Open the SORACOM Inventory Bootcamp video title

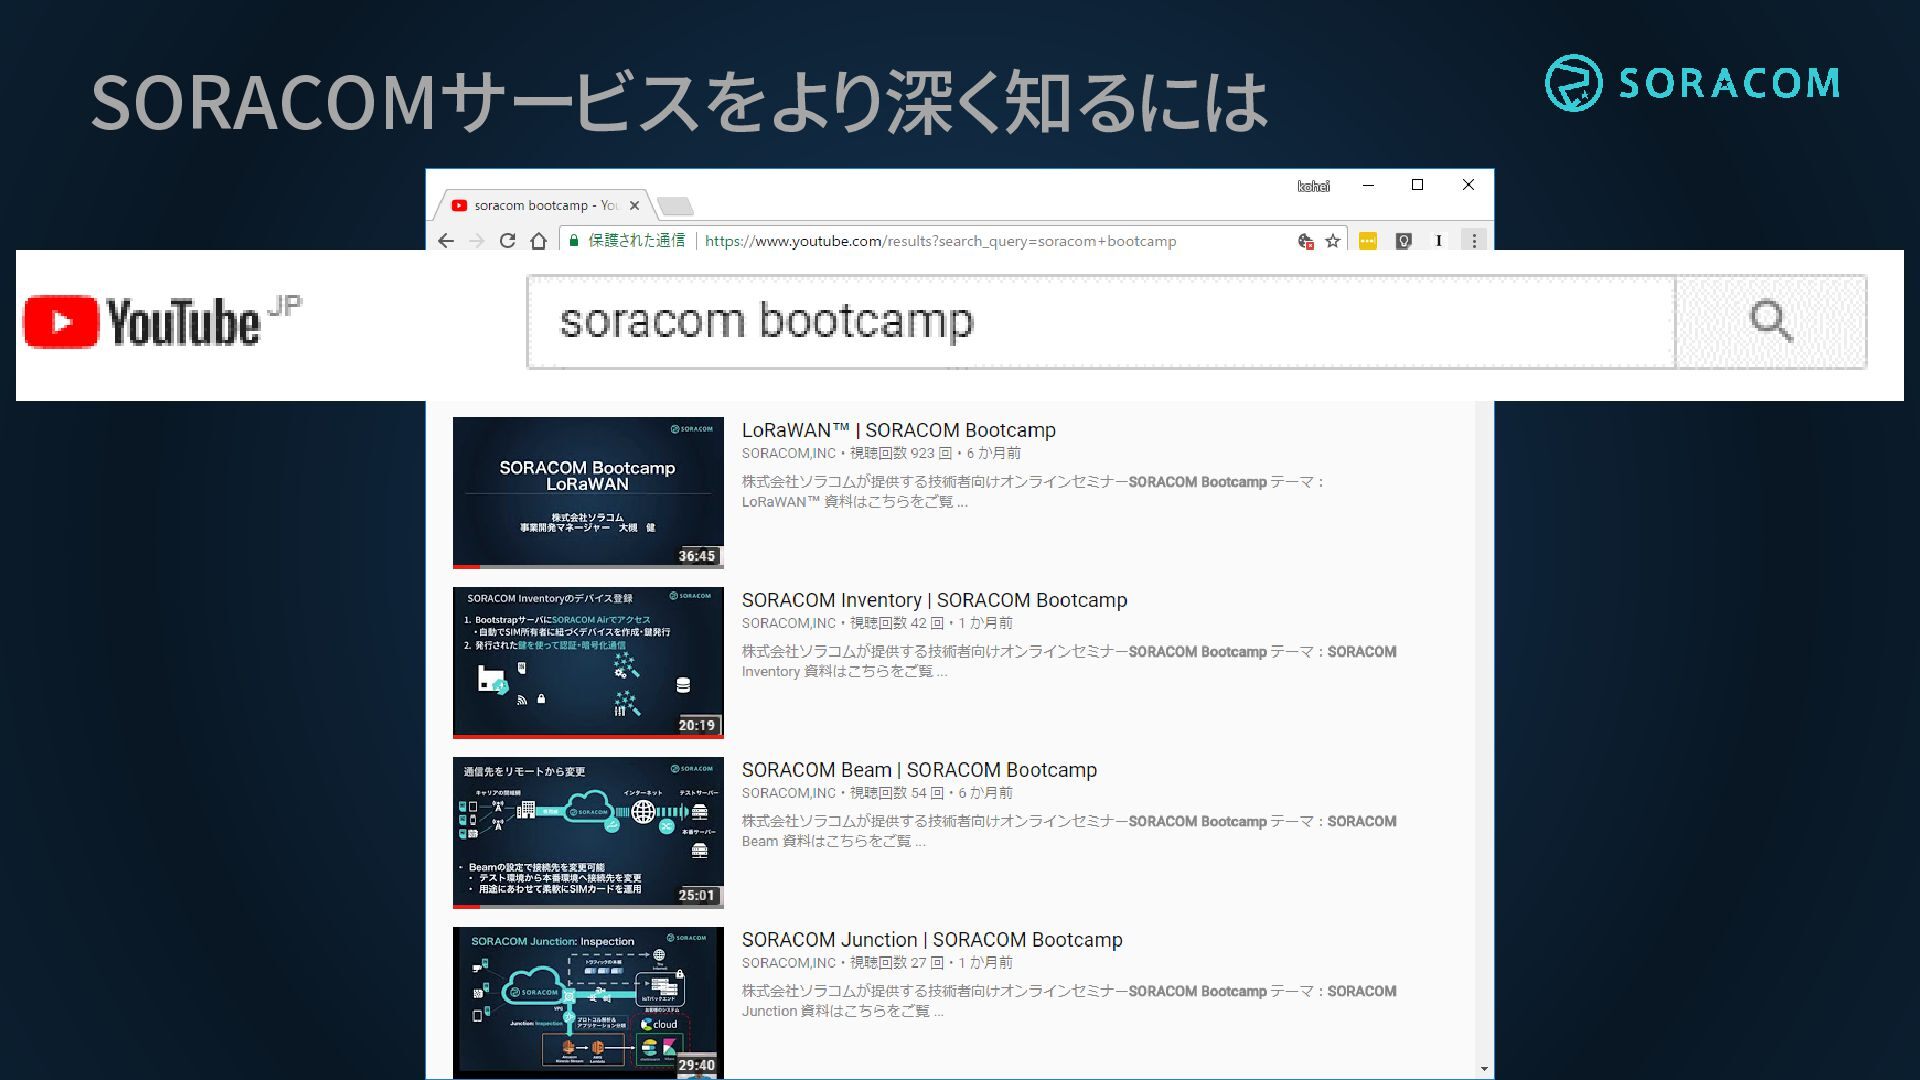click(x=934, y=600)
